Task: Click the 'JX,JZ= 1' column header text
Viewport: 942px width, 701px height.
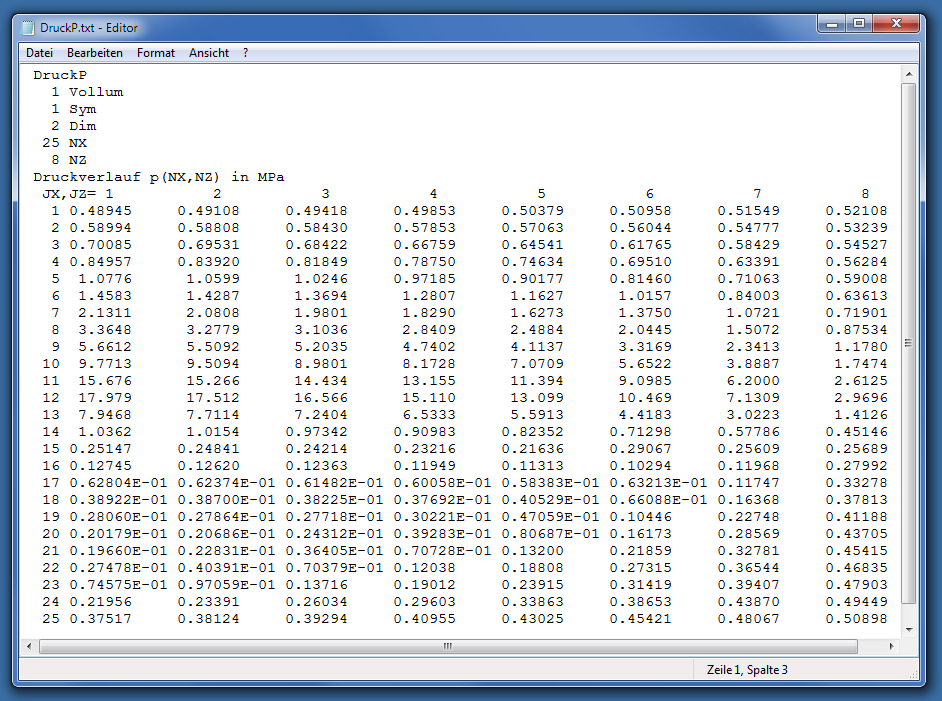Action: pos(77,194)
